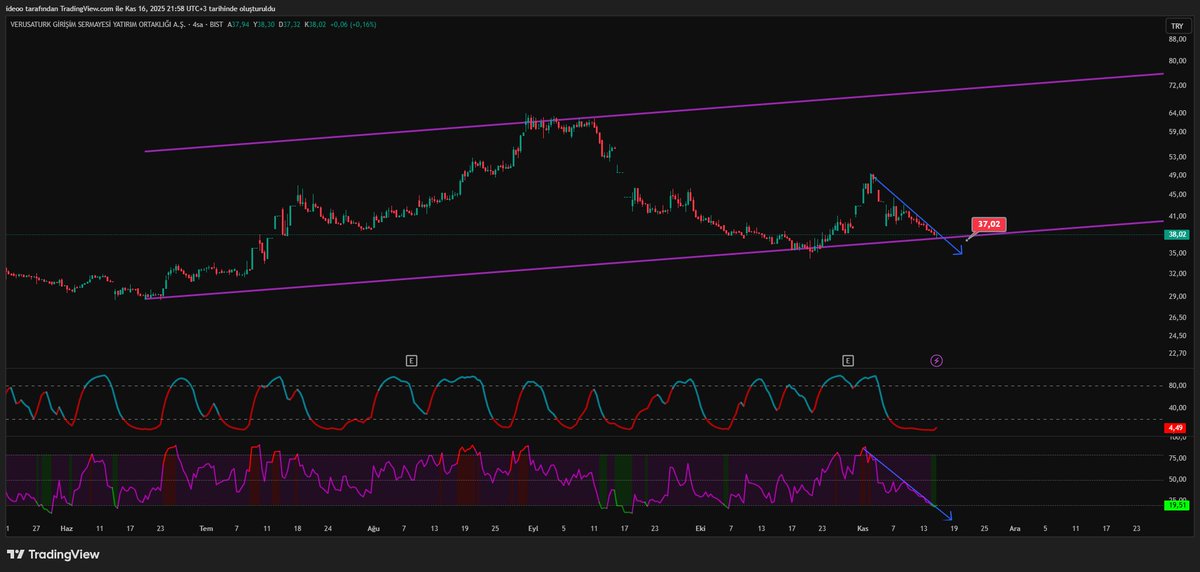Click the 35,00 price axis label
This screenshot has width=1200, height=572.
[x=1177, y=253]
